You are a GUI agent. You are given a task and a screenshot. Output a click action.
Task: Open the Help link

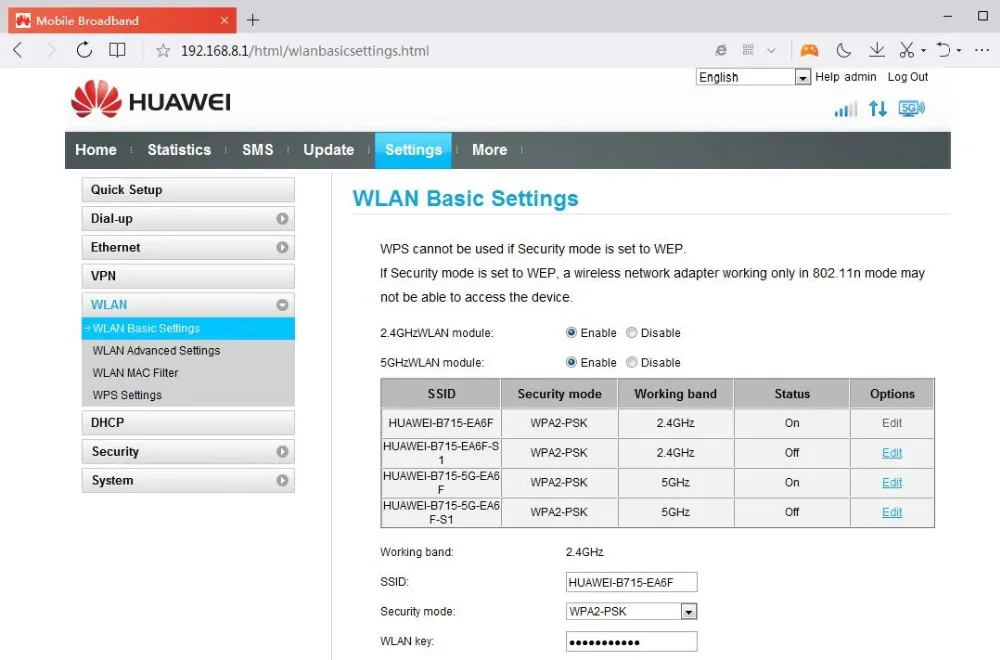pyautogui.click(x=827, y=77)
